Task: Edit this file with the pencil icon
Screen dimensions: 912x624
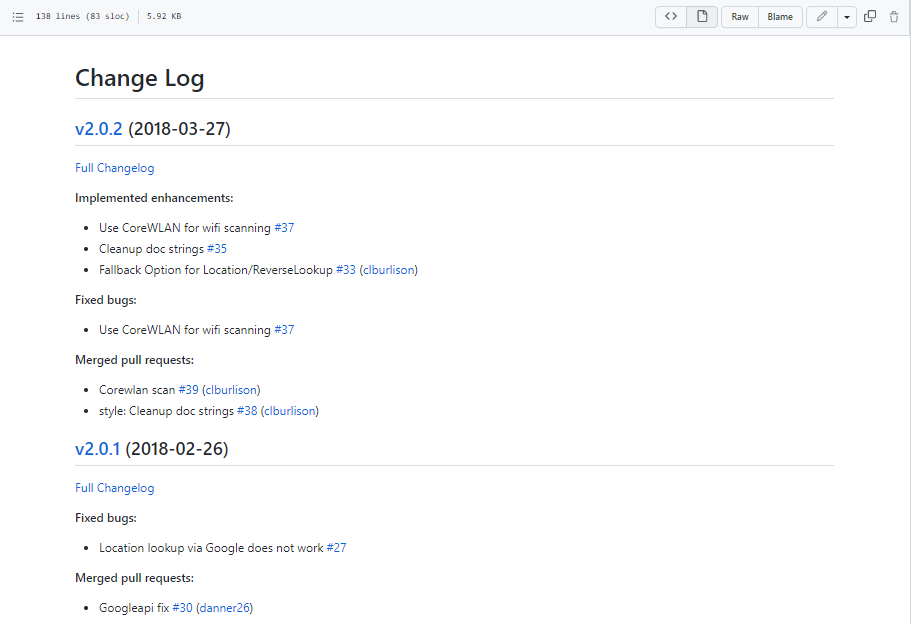Action: point(821,16)
